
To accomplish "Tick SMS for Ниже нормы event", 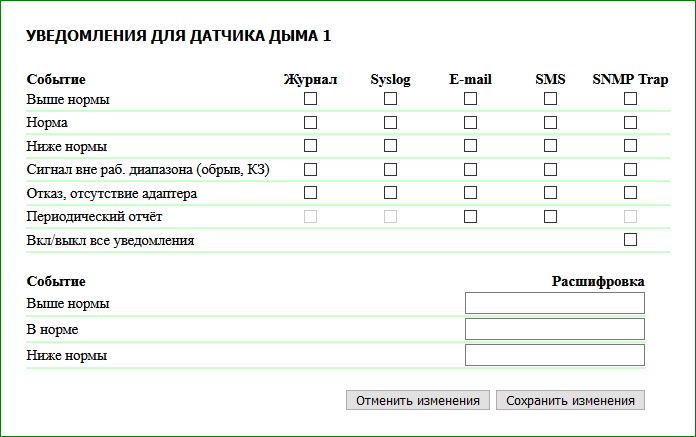I will pos(550,146).
